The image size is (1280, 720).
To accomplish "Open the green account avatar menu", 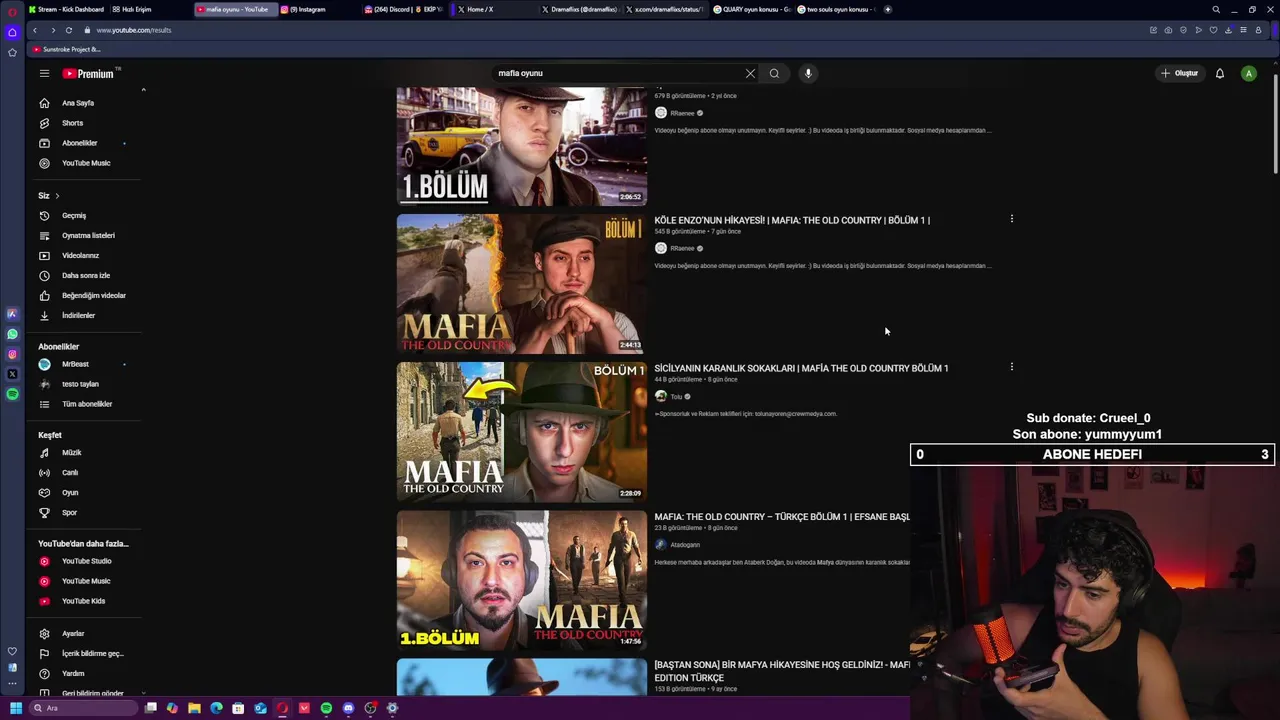I will (1248, 73).
